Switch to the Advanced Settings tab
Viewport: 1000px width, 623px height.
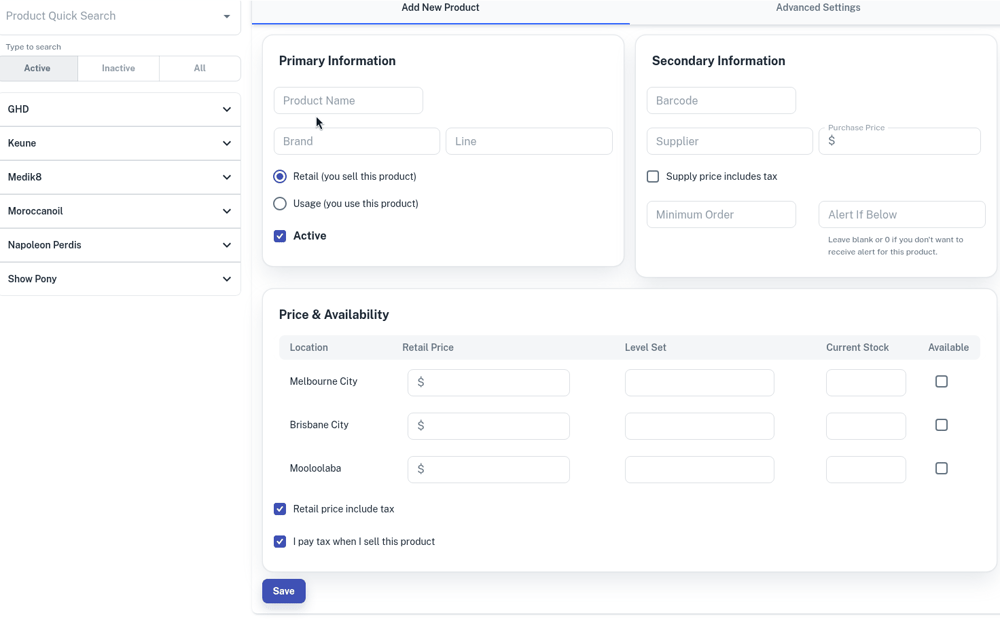817,8
